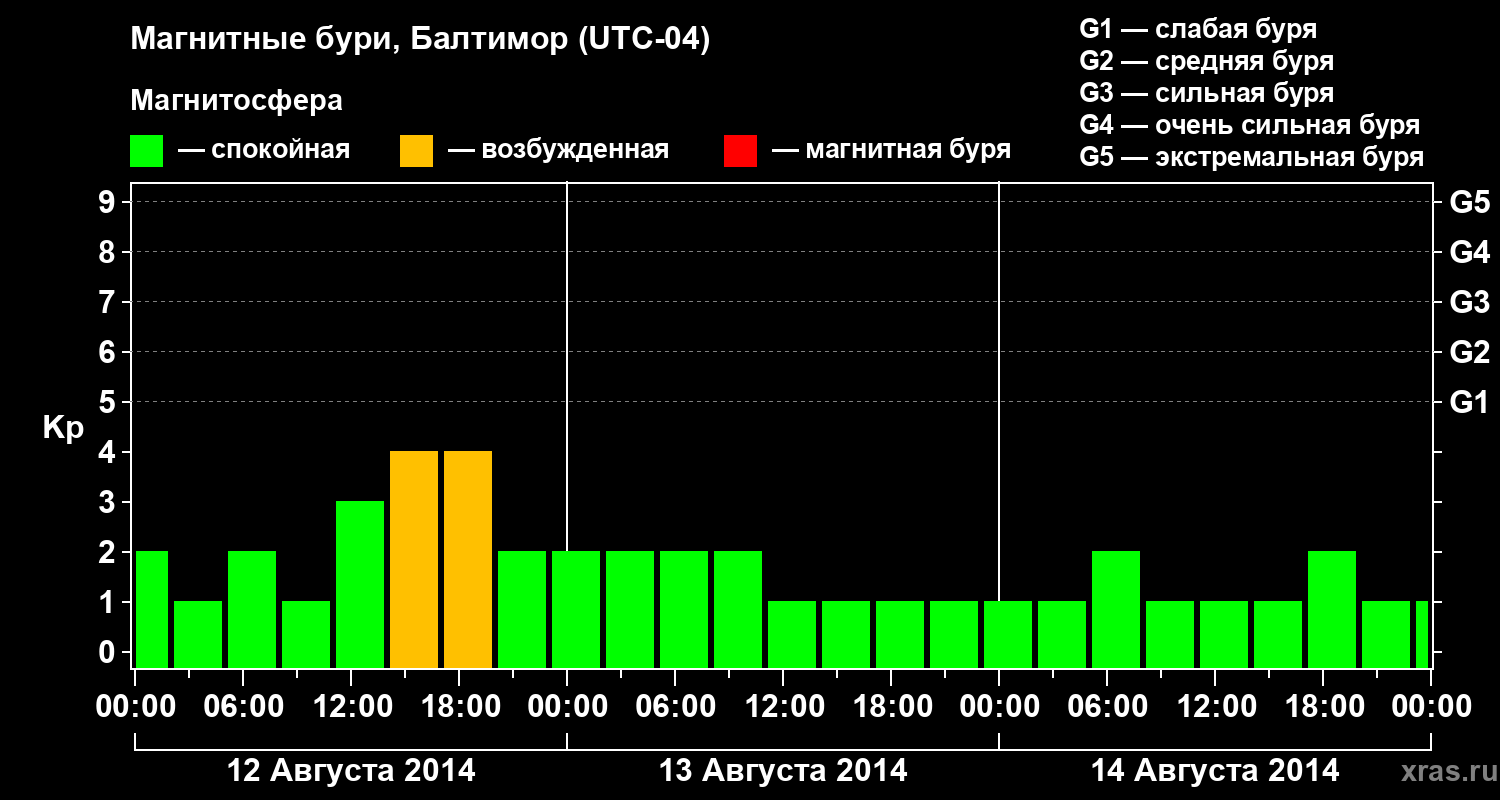
Task: Click the '— возбужденная' legend label
Action: pos(558,150)
